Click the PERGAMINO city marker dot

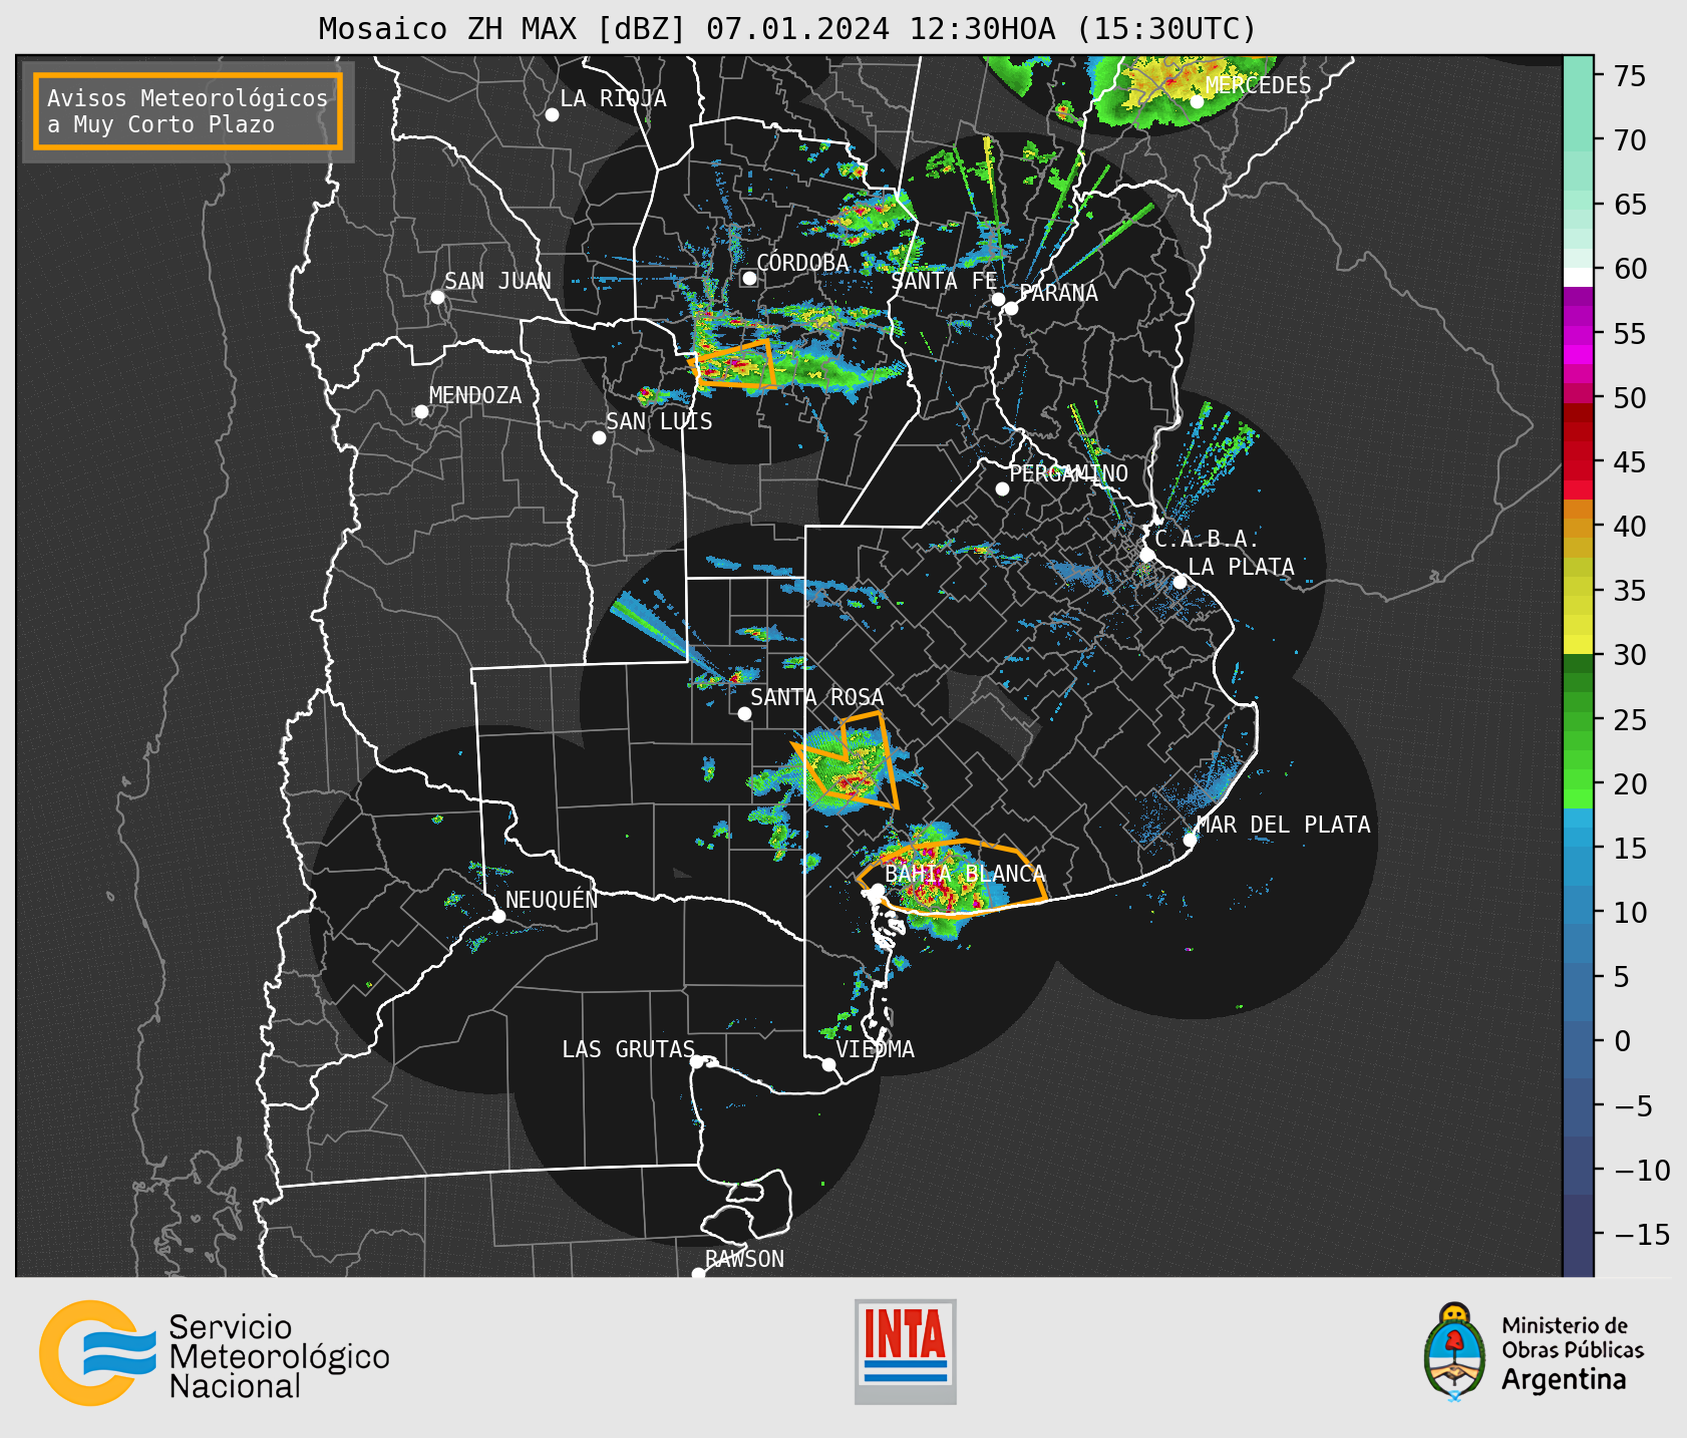pyautogui.click(x=1002, y=489)
